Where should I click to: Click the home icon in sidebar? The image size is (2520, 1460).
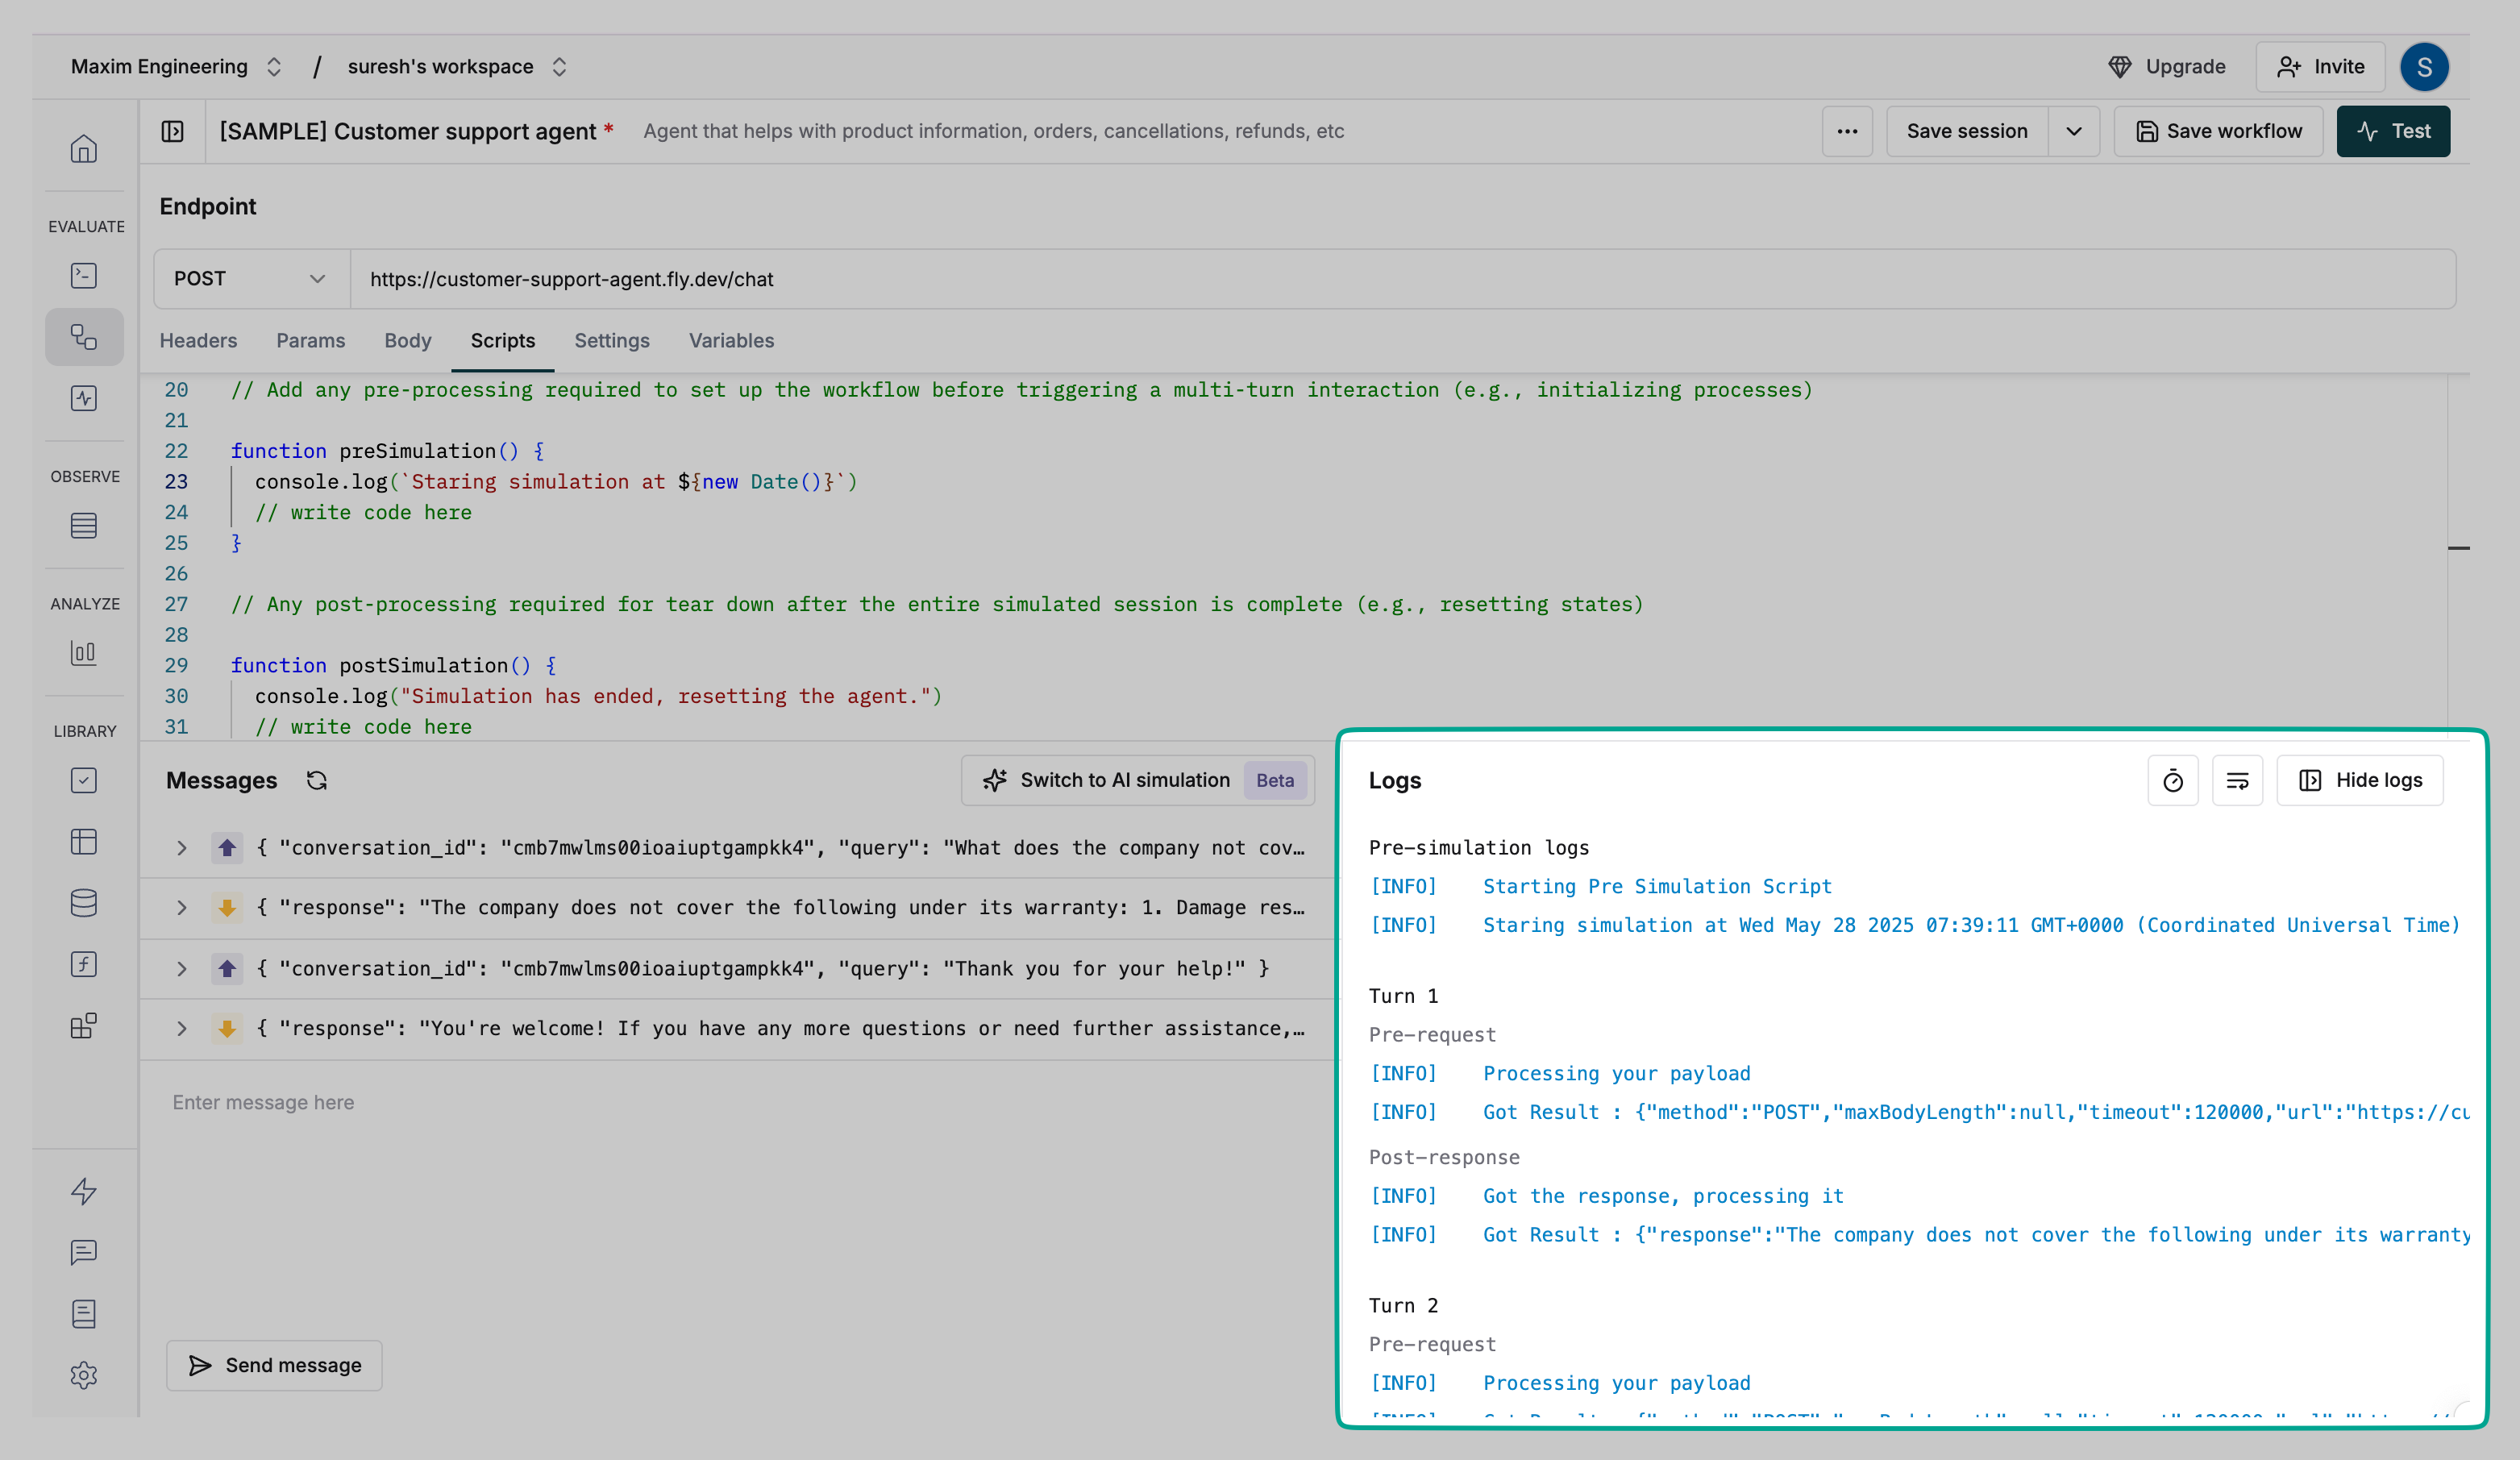click(x=84, y=149)
